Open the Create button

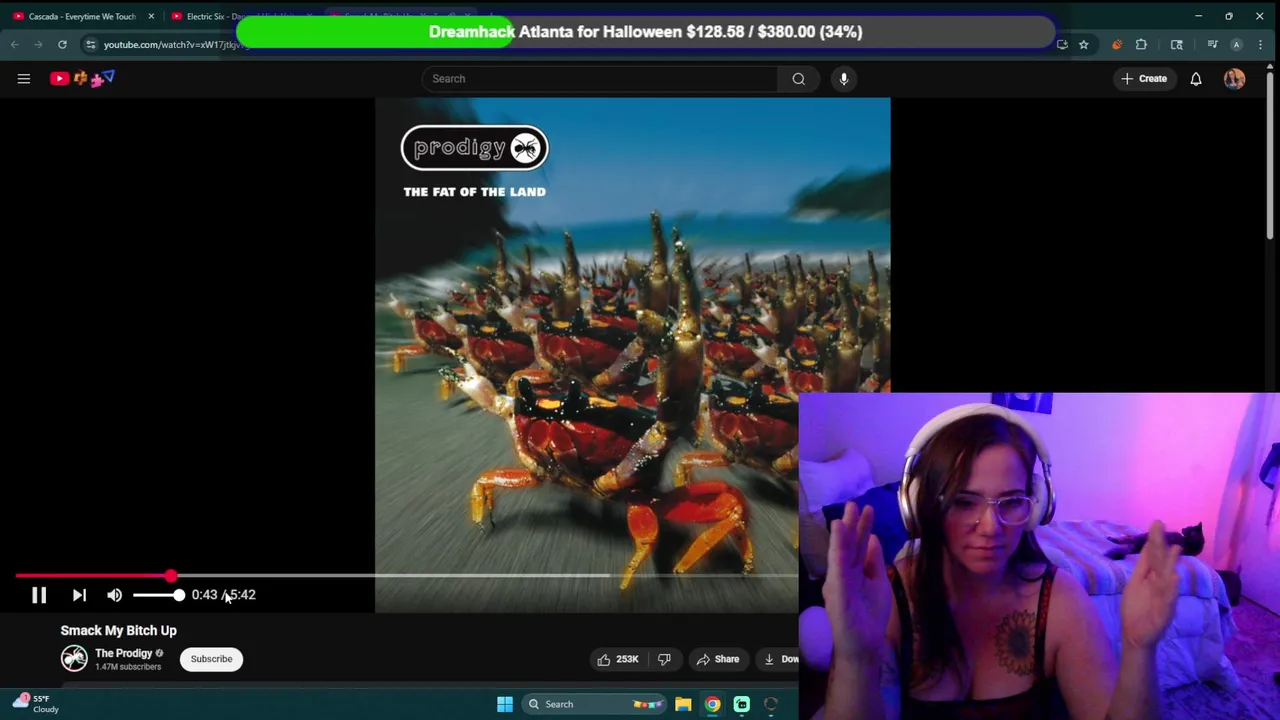(1144, 79)
